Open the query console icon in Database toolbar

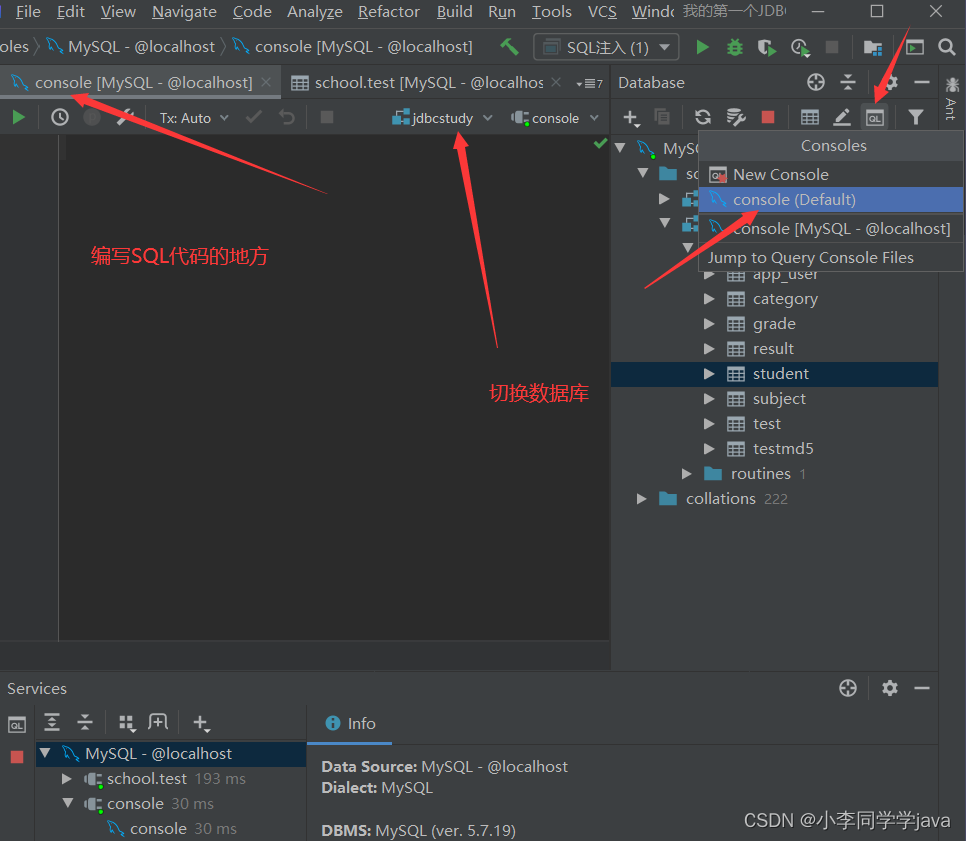[x=875, y=117]
